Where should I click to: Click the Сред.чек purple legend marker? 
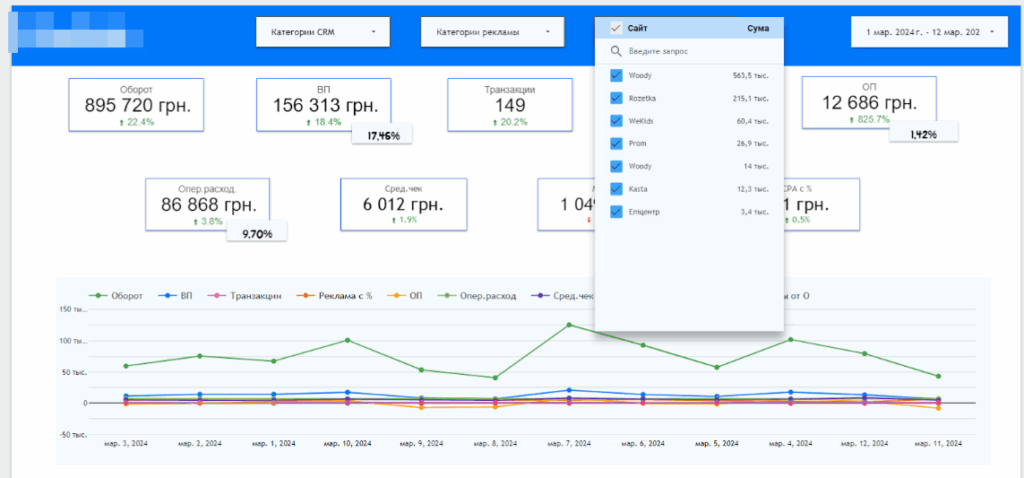pos(541,296)
